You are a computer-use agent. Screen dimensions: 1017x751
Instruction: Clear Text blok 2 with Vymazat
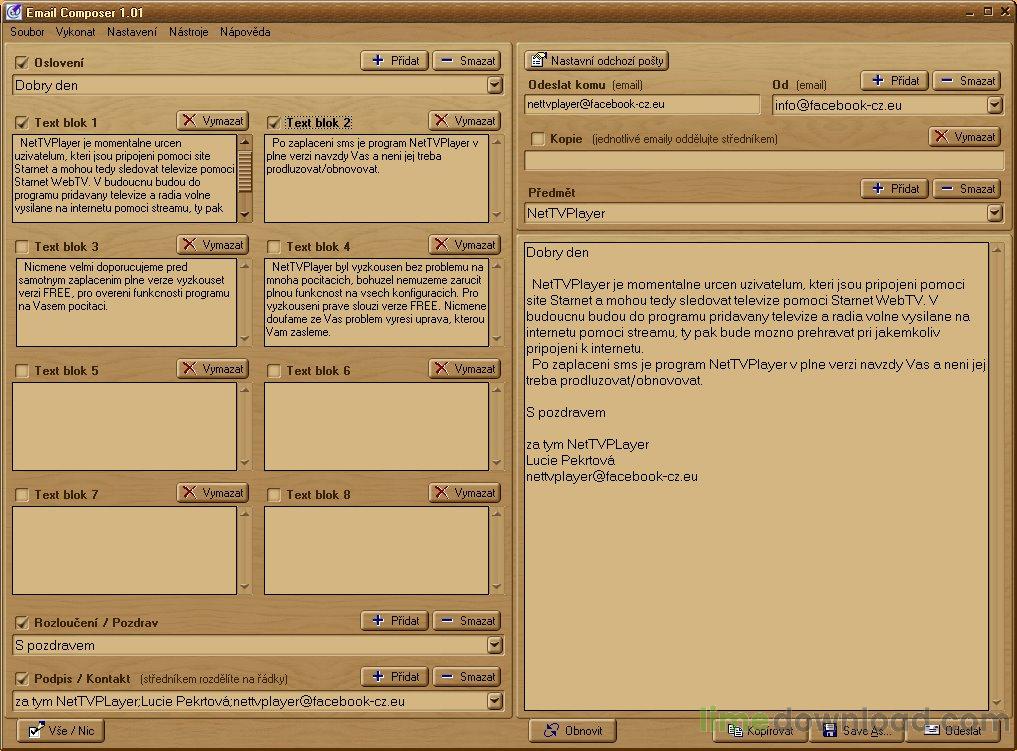coord(464,121)
